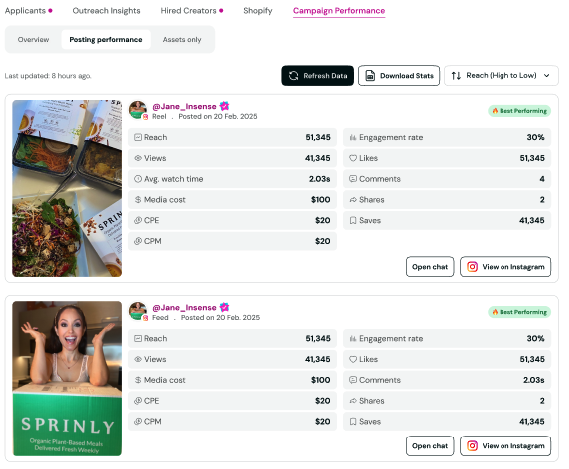
Task: Click the Saves bookmark icon in Feed post
Action: (x=353, y=421)
